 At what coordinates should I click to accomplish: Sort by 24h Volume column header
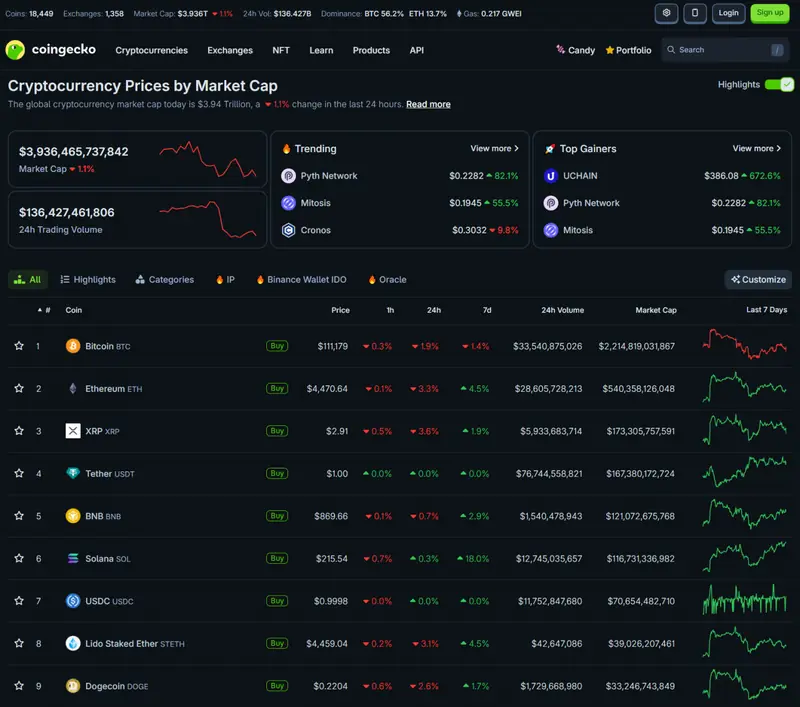coord(562,310)
